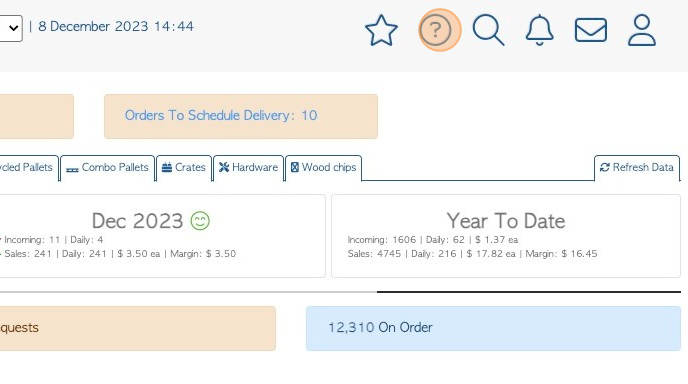Click the refresh arrows icon
The image size is (688, 384).
click(605, 167)
